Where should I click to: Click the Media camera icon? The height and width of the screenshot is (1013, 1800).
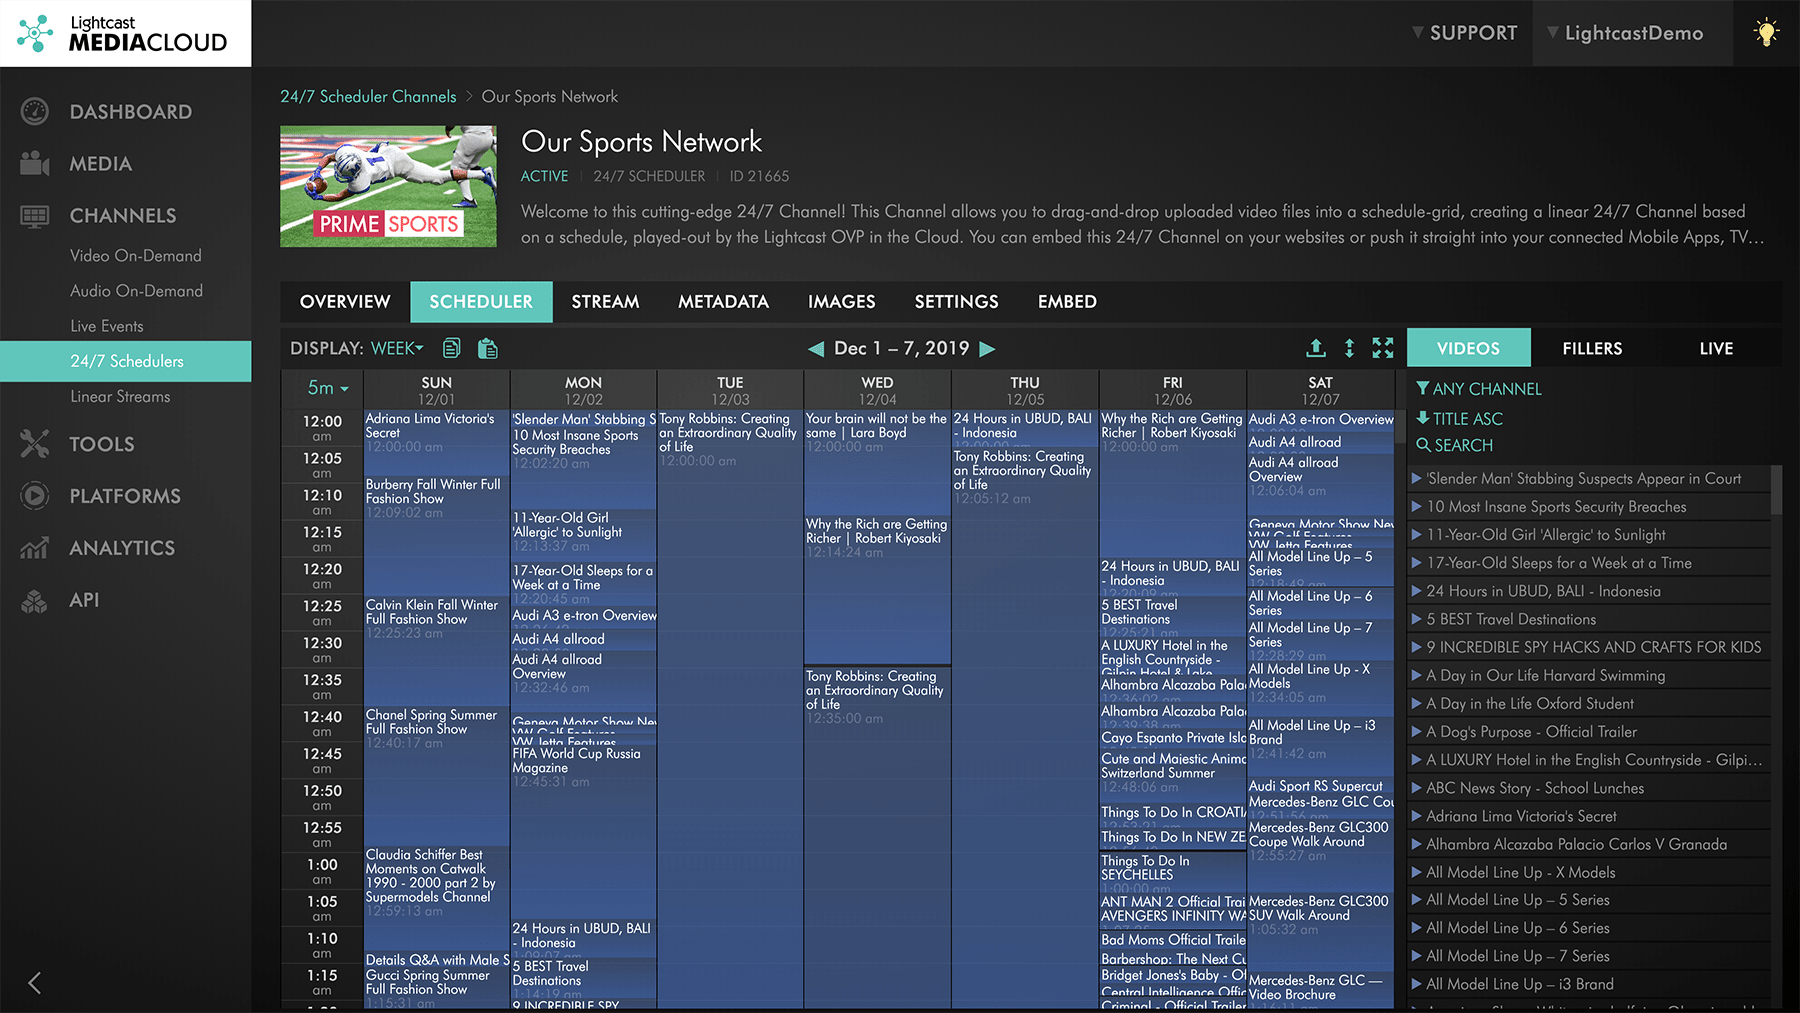tap(35, 164)
